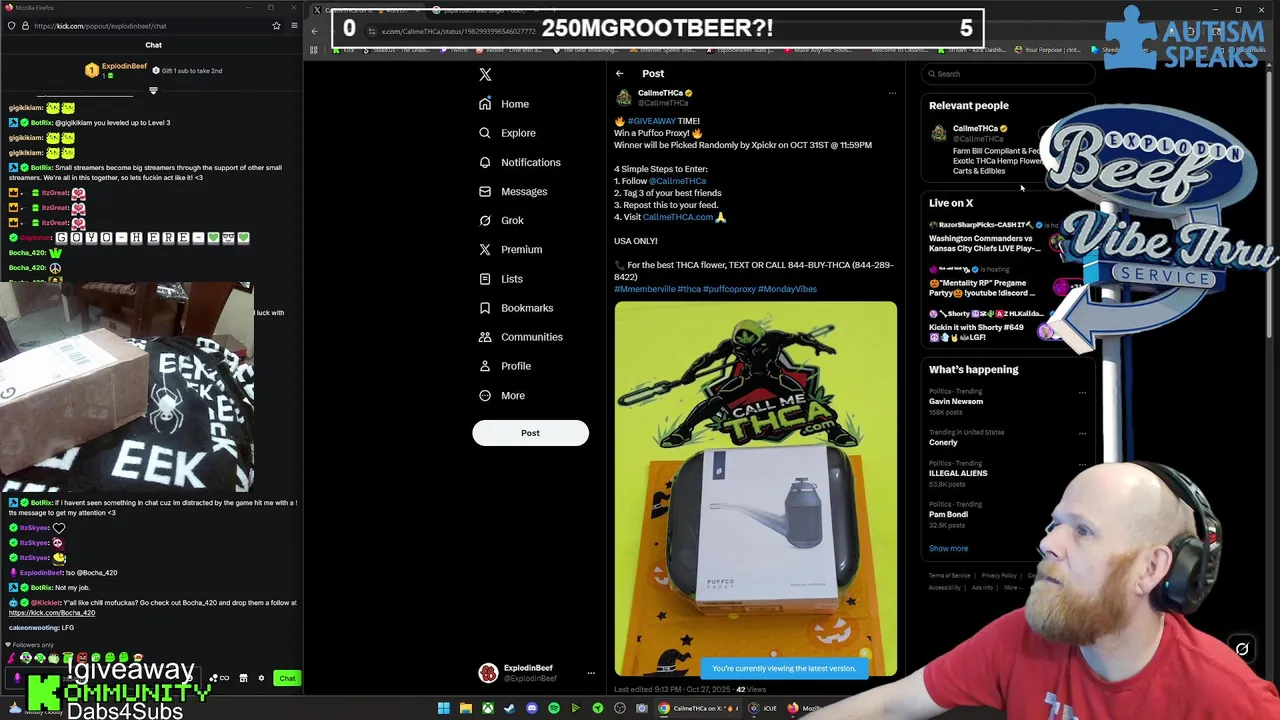Image resolution: width=1280 pixels, height=720 pixels.
Task: Click Chrome's back navigation arrow
Action: click(x=314, y=31)
